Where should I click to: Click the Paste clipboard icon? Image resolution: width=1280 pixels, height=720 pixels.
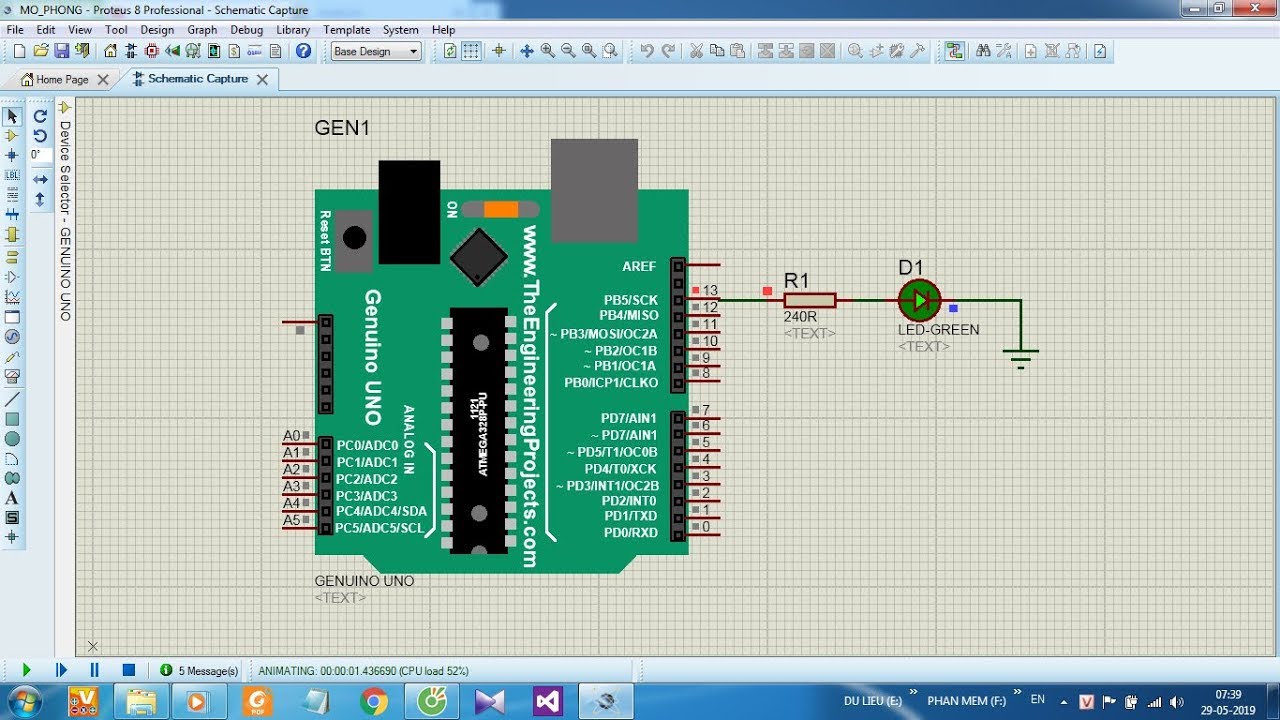[x=738, y=51]
